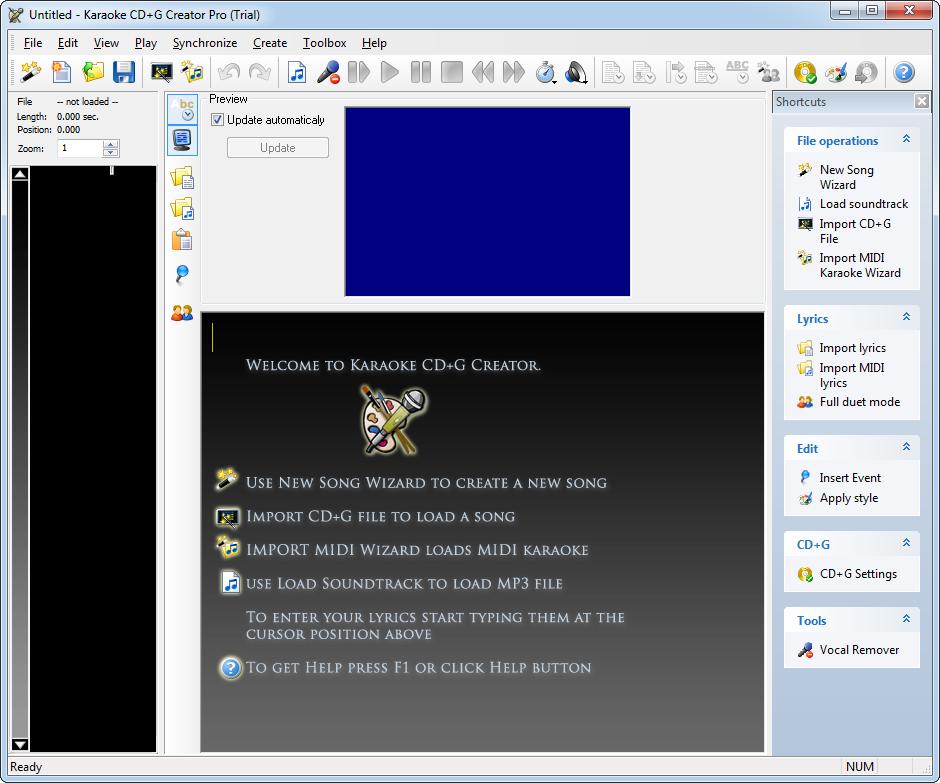940x783 pixels.
Task: Click the Update button in Preview
Action: (278, 147)
